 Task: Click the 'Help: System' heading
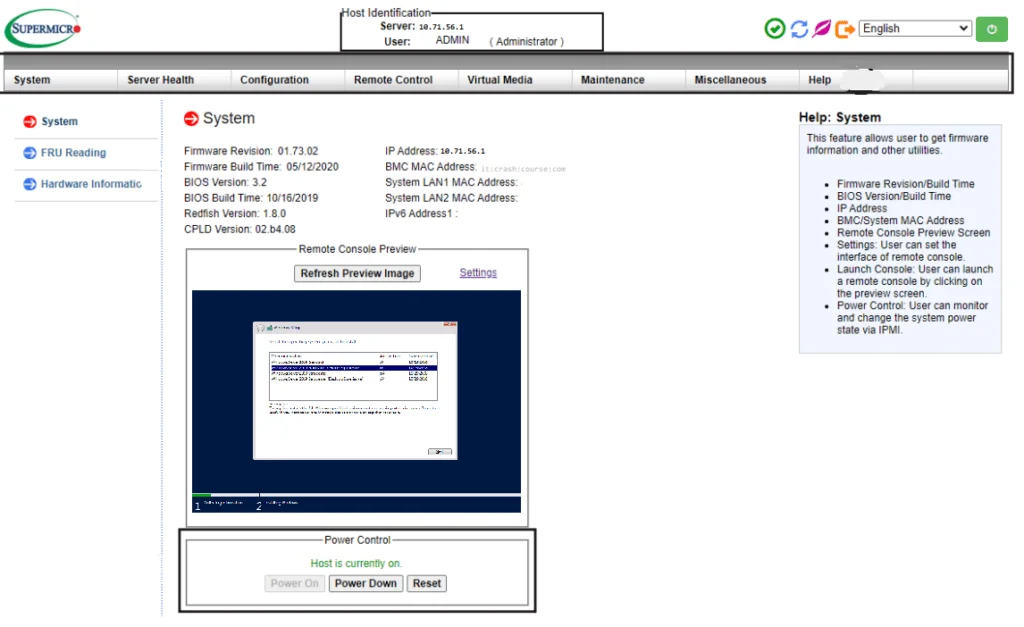(840, 118)
